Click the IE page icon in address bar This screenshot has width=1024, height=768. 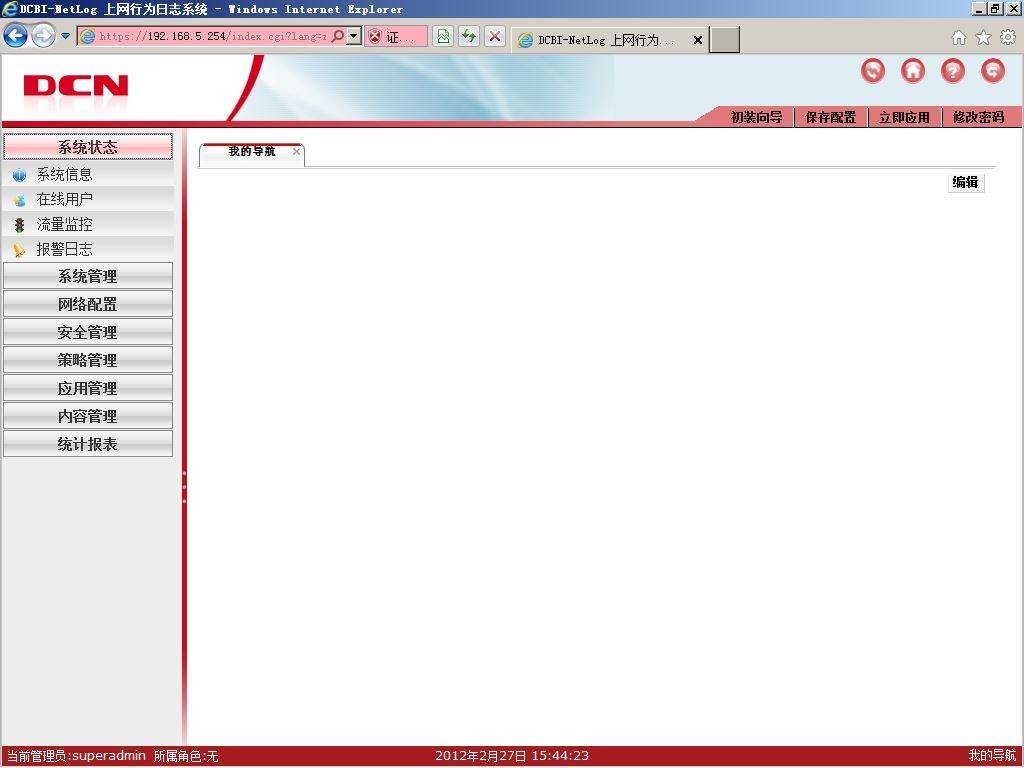(x=87, y=37)
